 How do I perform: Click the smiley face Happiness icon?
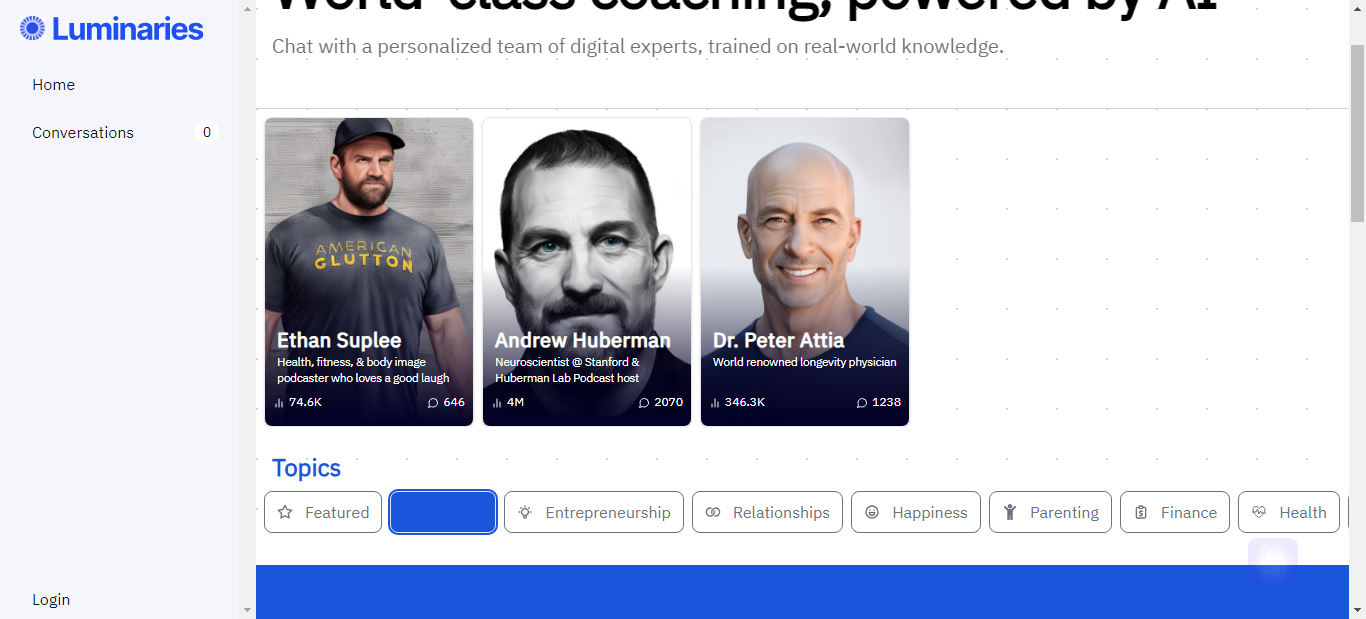coord(872,512)
